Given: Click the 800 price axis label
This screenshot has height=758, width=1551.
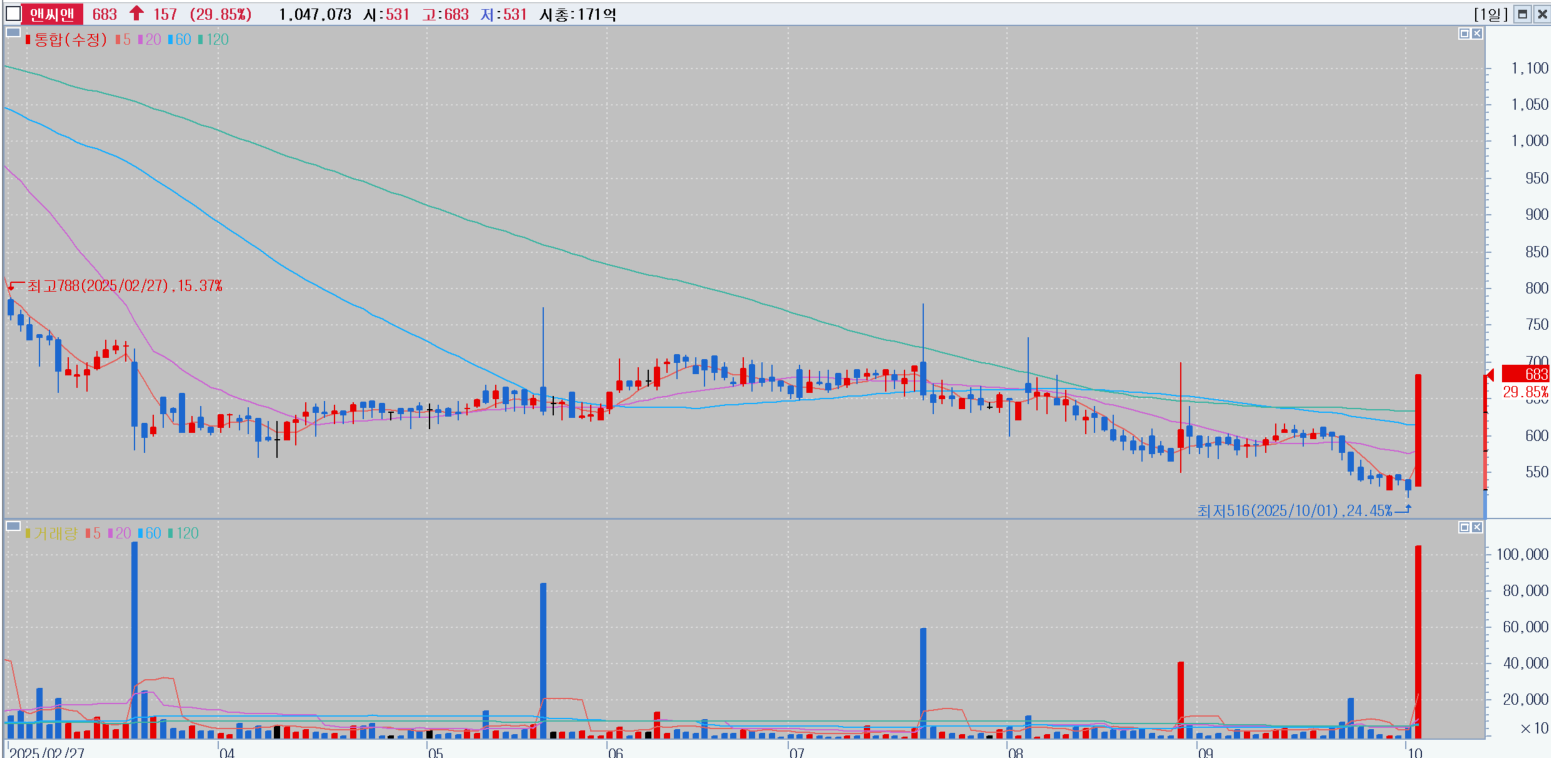Looking at the screenshot, I should point(1536,288).
